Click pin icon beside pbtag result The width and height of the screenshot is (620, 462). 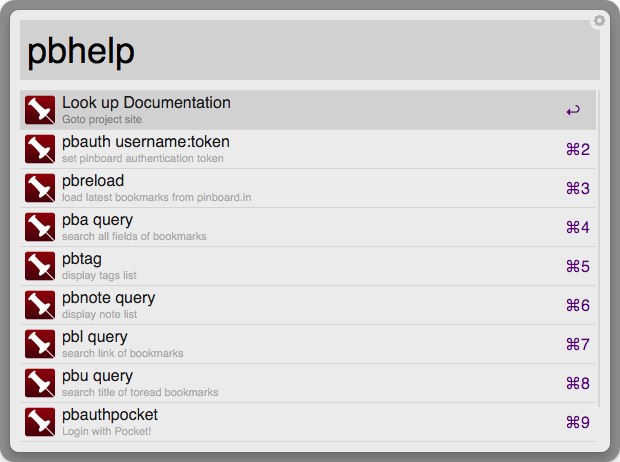[x=40, y=266]
